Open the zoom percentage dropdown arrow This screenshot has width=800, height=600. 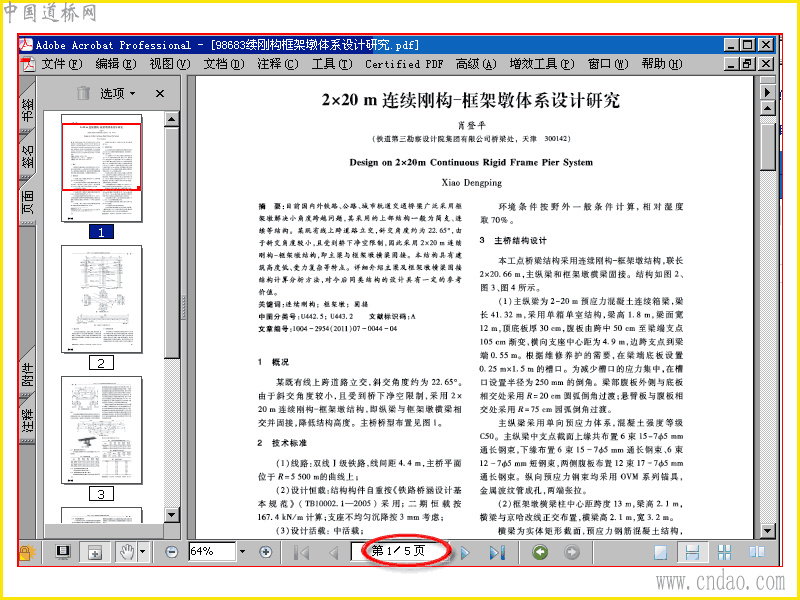coord(242,552)
